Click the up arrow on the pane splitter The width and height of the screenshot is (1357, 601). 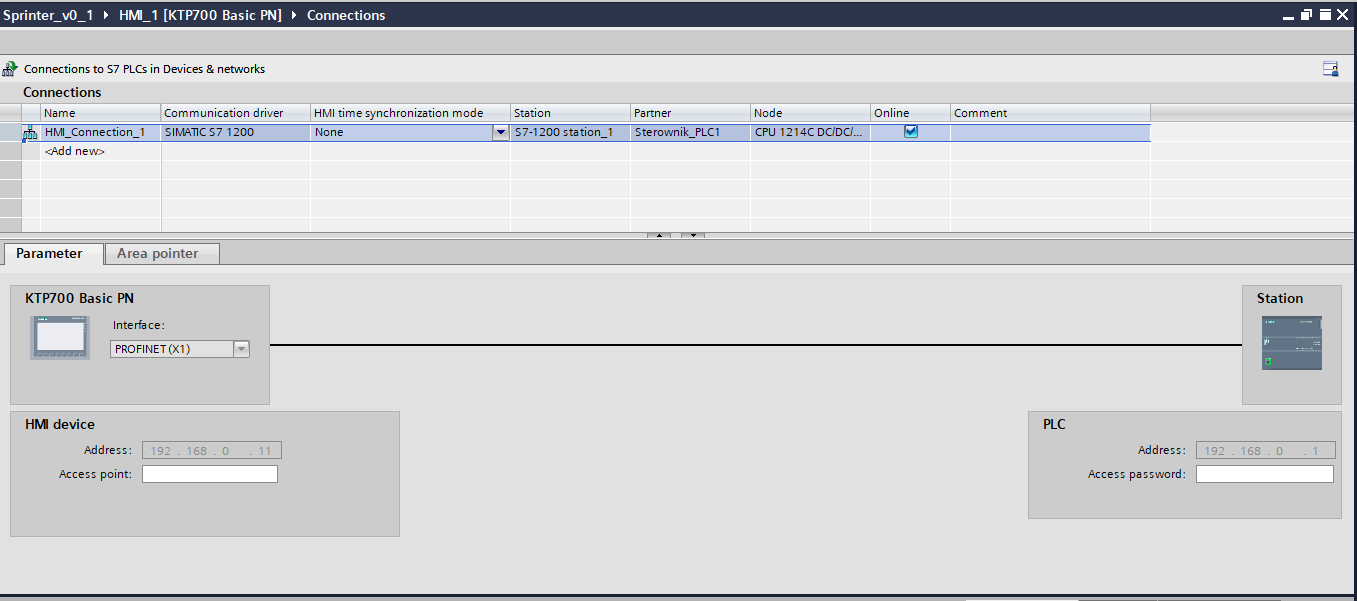[659, 236]
